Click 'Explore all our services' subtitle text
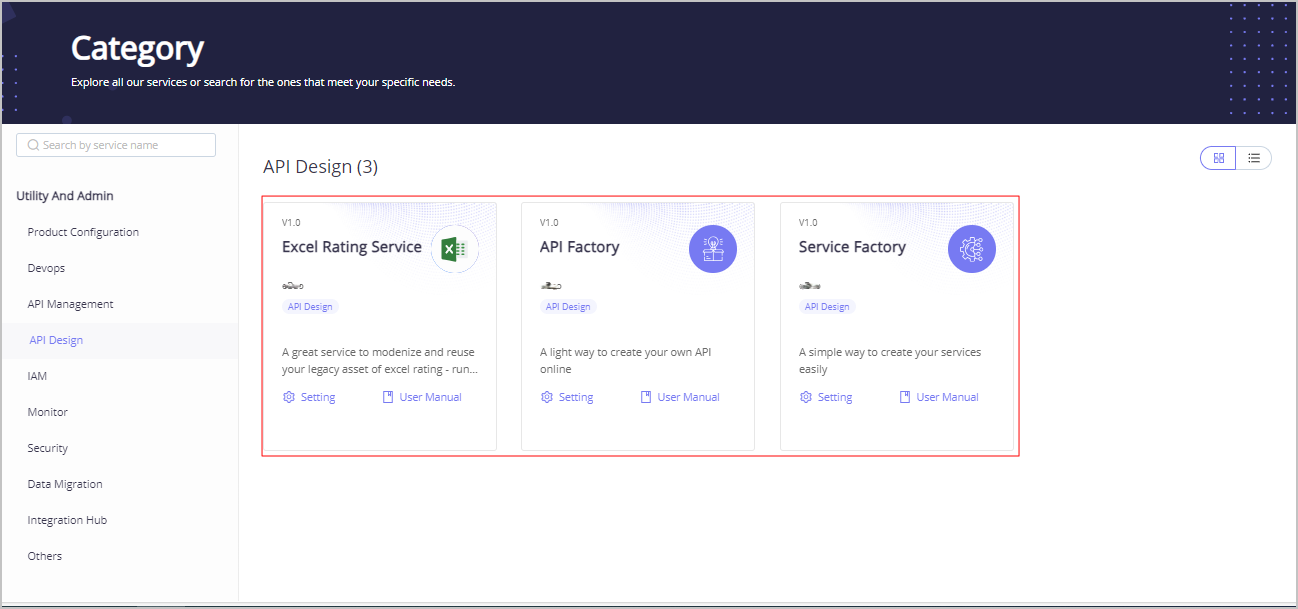 (263, 82)
